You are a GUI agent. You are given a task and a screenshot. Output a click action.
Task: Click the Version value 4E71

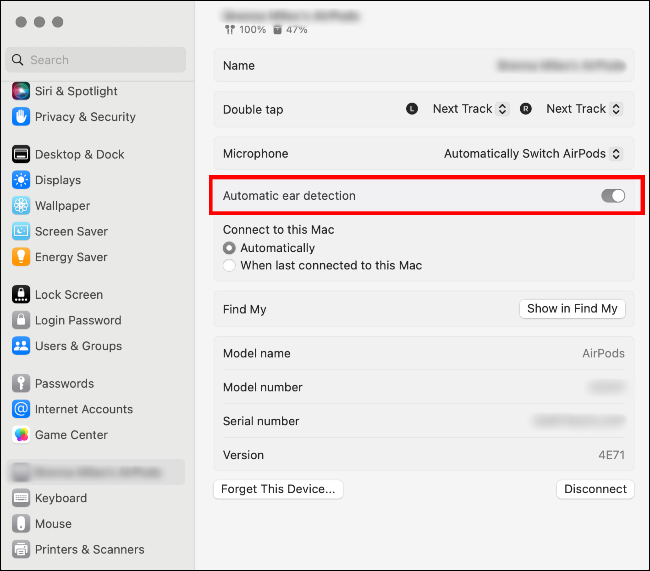[611, 455]
